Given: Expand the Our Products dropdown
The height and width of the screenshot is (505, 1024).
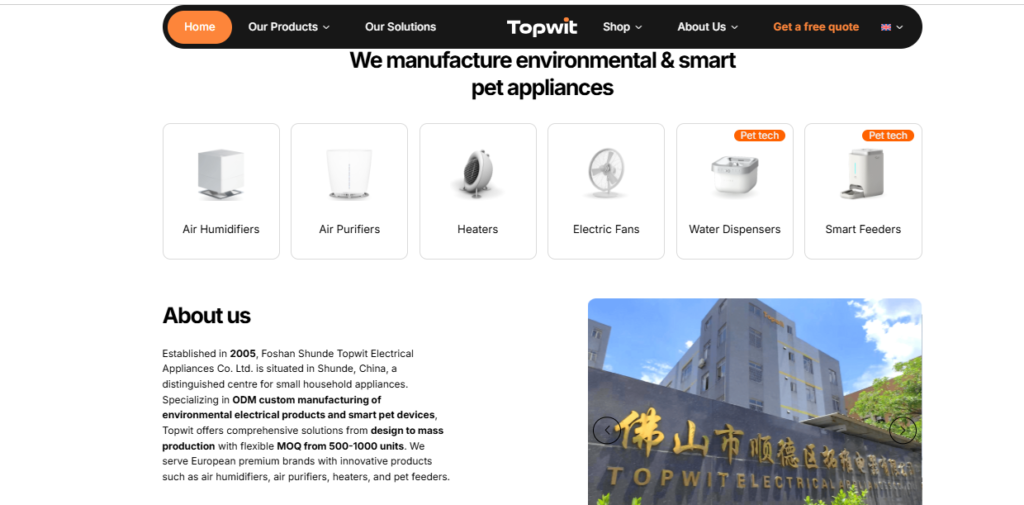Looking at the screenshot, I should 289,27.
